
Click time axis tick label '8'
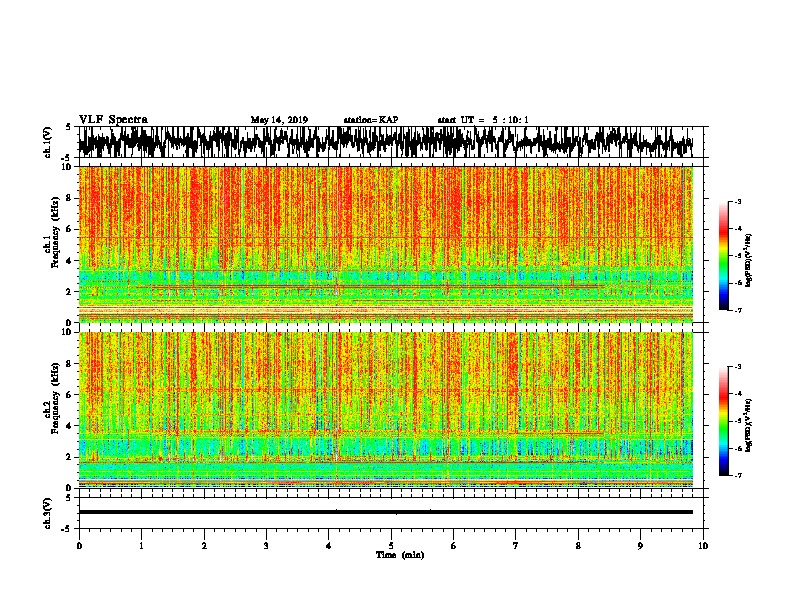tap(578, 546)
